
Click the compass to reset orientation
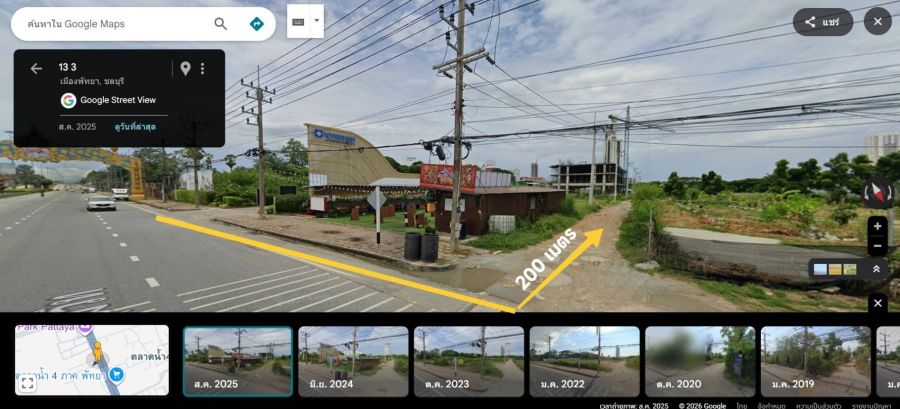click(878, 193)
